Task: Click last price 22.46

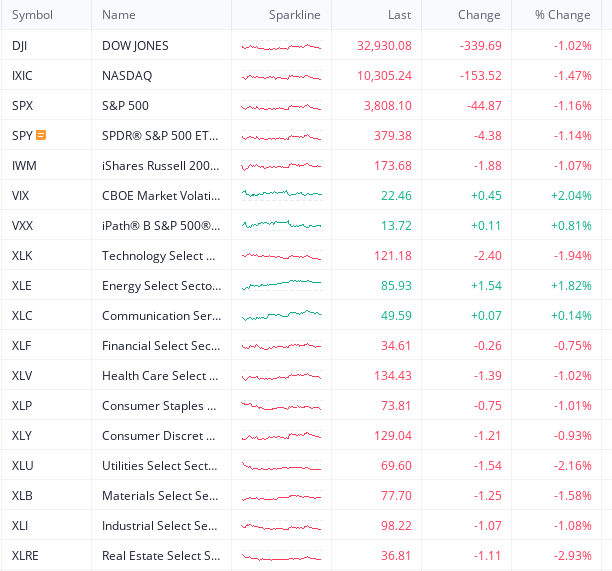Action: coord(396,196)
